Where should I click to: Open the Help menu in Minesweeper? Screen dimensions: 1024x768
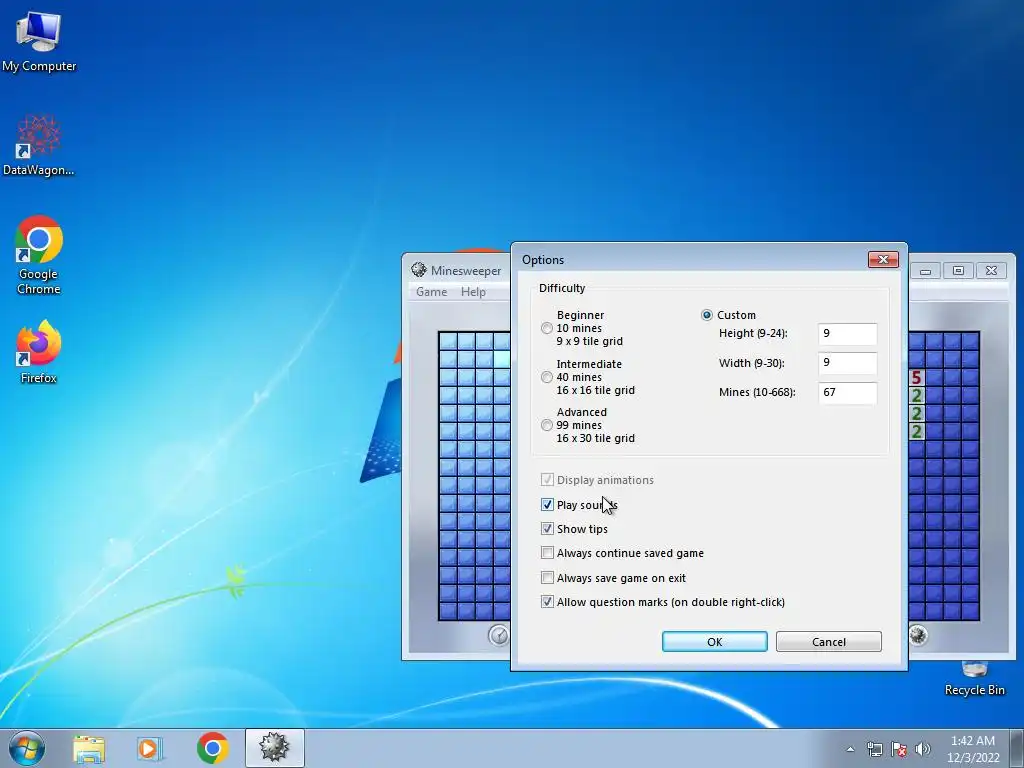(x=473, y=292)
